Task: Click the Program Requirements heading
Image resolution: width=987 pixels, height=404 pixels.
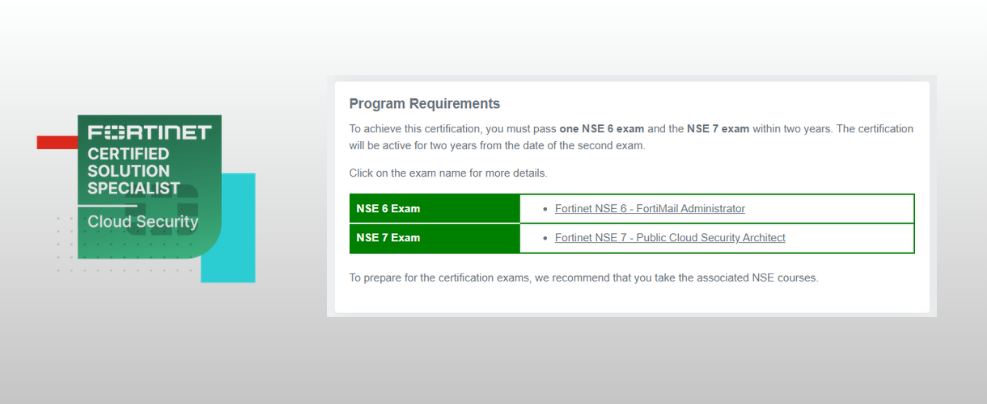Action: click(424, 104)
